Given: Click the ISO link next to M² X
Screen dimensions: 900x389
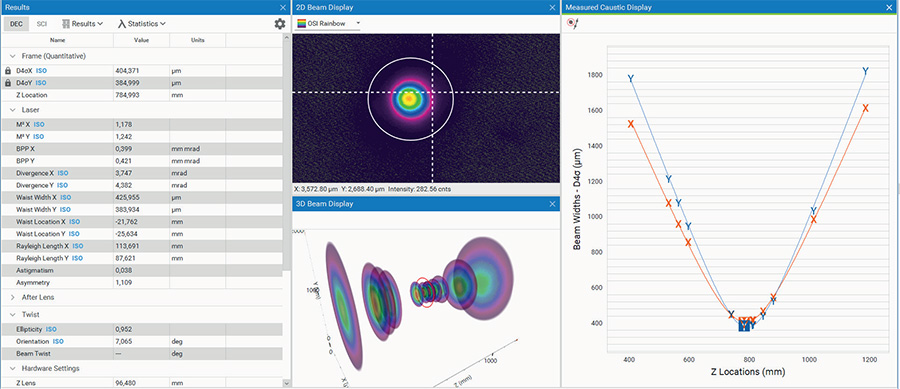Looking at the screenshot, I should (39, 124).
